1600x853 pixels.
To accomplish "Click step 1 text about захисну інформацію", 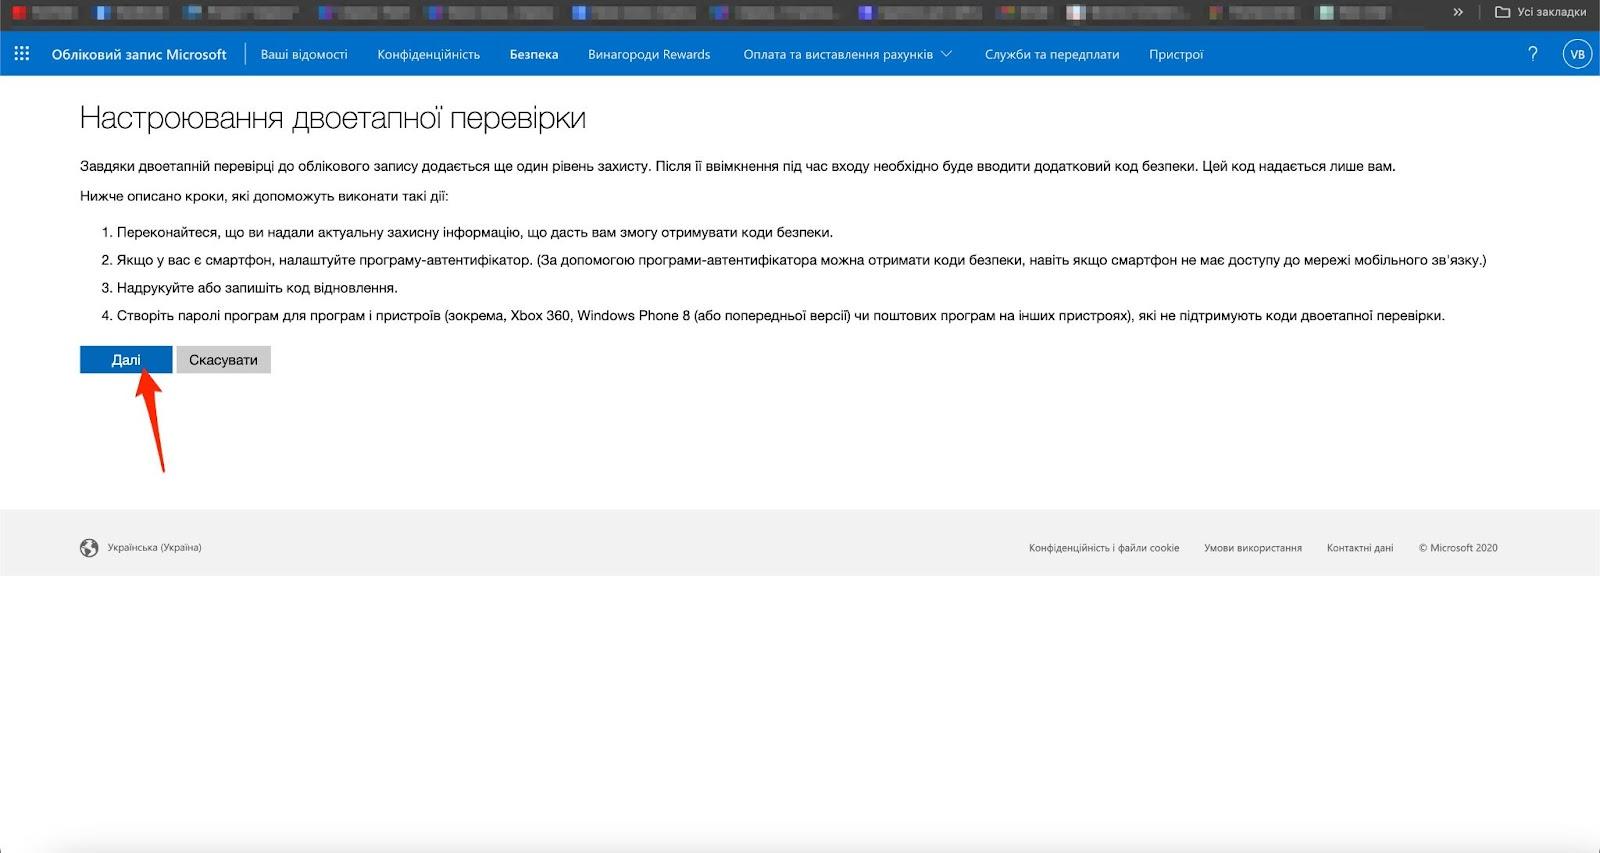I will click(475, 232).
